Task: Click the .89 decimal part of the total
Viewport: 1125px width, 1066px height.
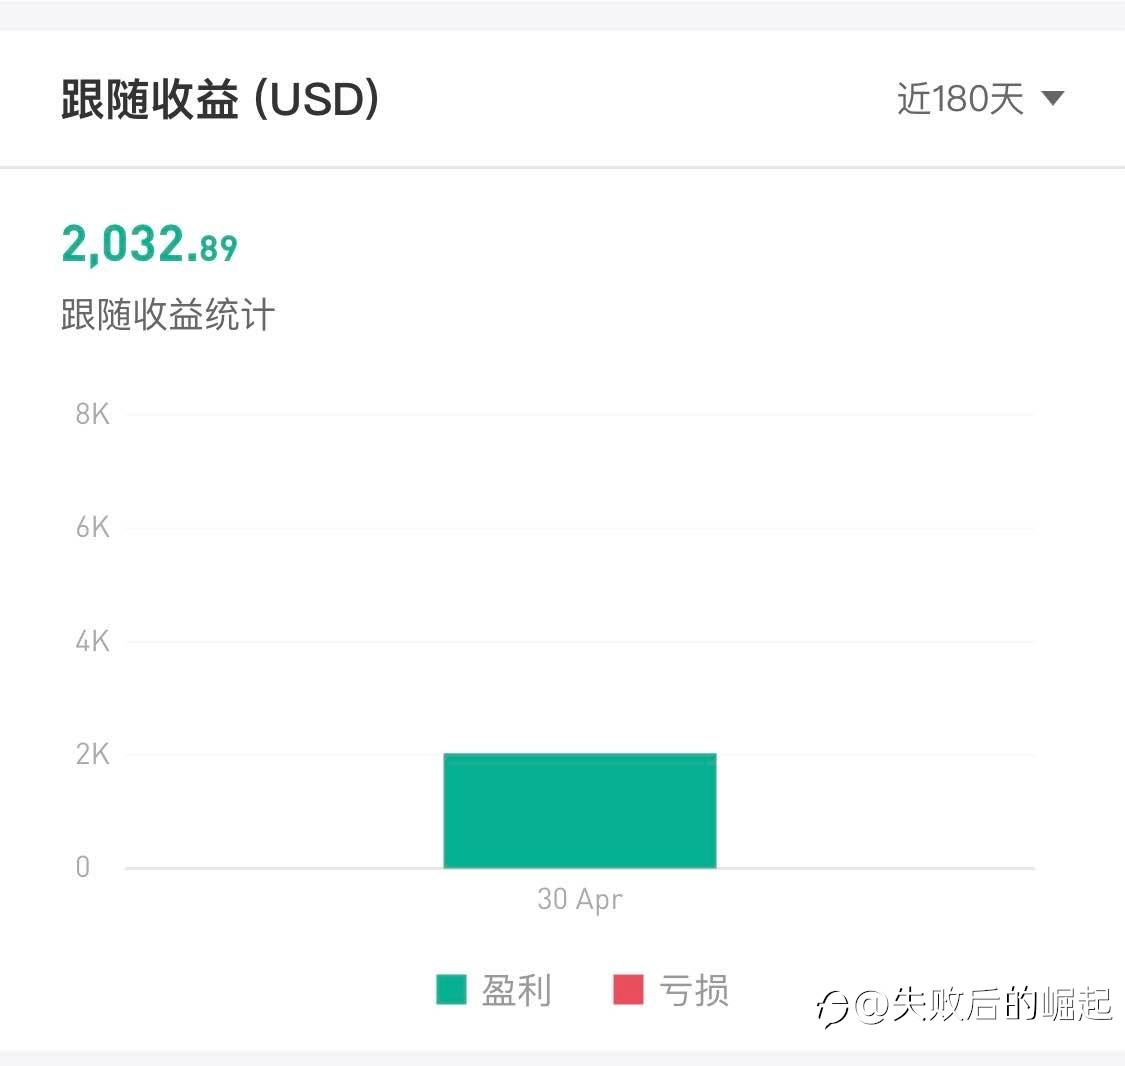Action: (218, 248)
